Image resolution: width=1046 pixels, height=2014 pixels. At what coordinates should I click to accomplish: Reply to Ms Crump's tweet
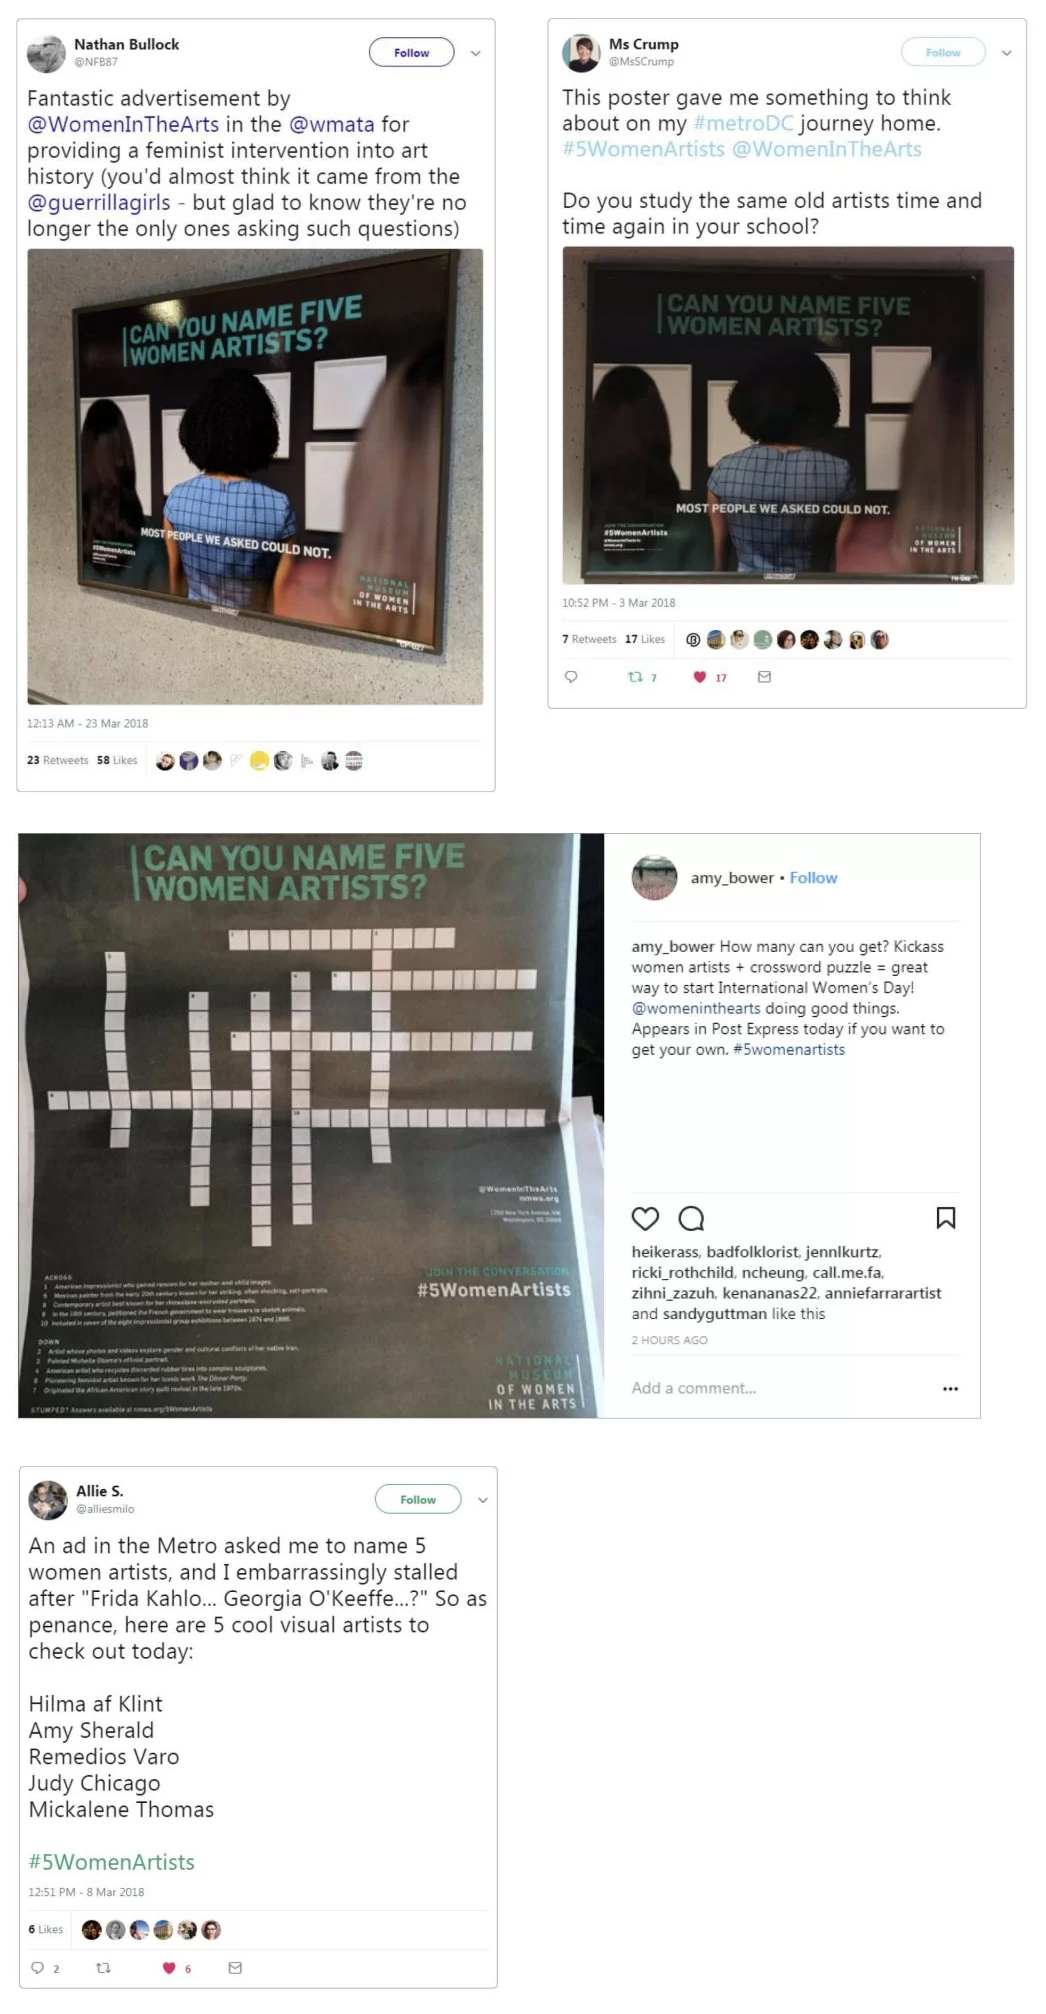point(571,677)
